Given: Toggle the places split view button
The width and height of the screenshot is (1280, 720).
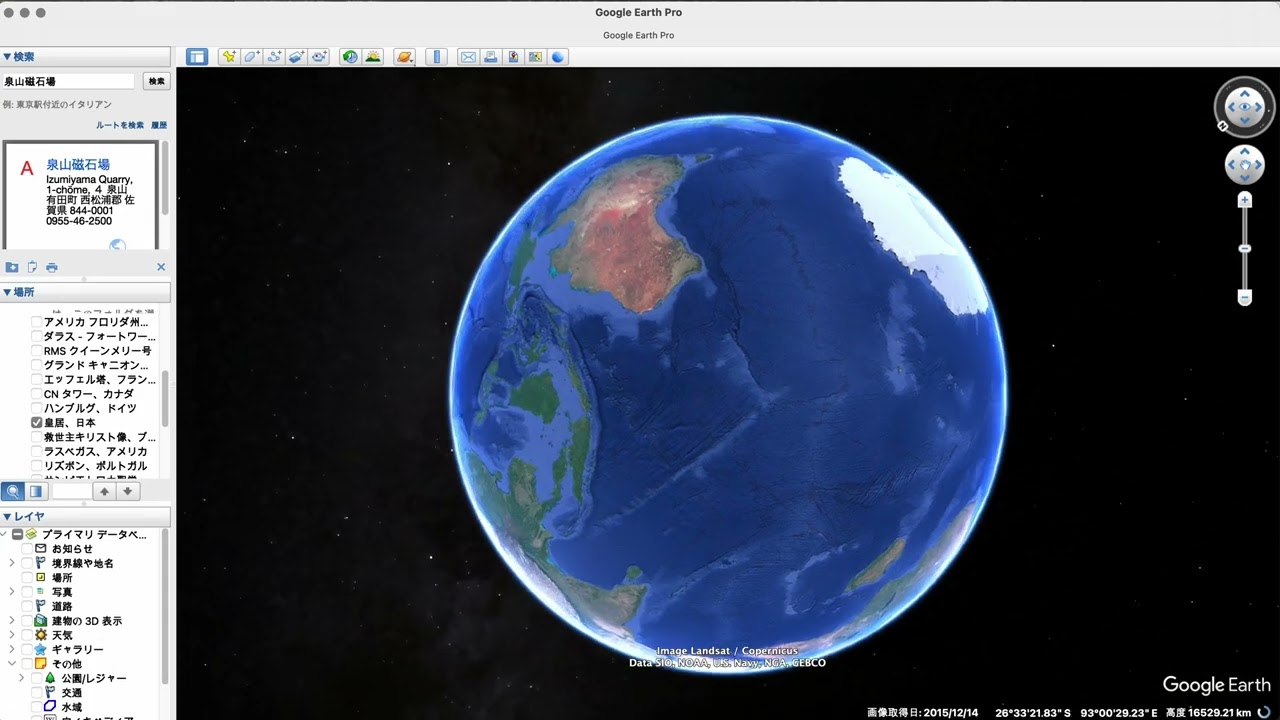Looking at the screenshot, I should coord(37,491).
